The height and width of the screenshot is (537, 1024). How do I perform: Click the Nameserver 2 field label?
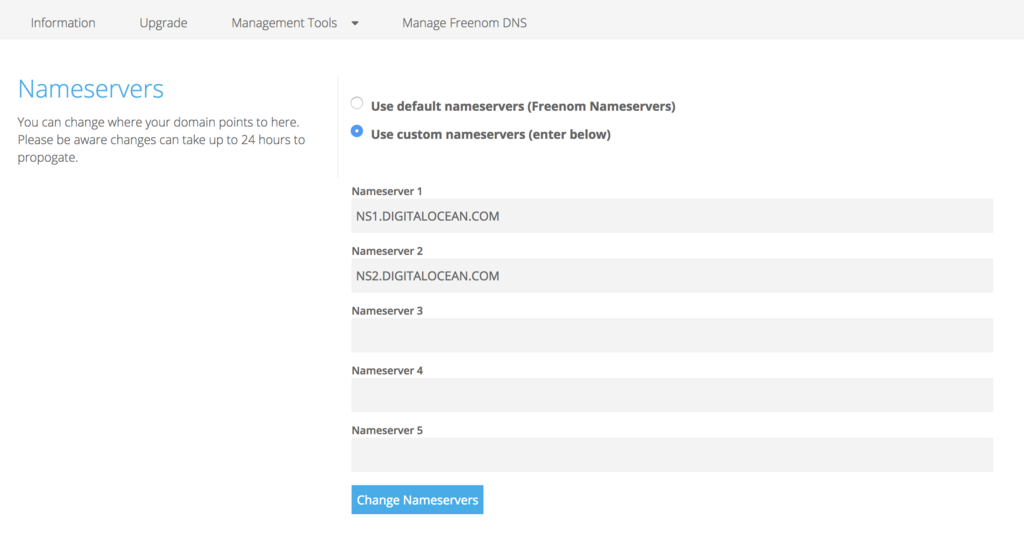pyautogui.click(x=387, y=251)
